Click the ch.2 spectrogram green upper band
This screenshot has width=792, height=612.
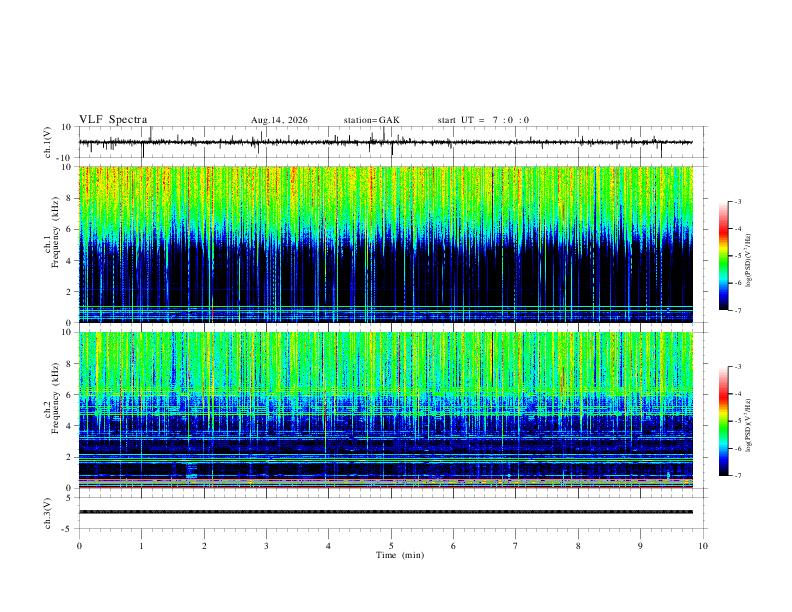point(385,362)
